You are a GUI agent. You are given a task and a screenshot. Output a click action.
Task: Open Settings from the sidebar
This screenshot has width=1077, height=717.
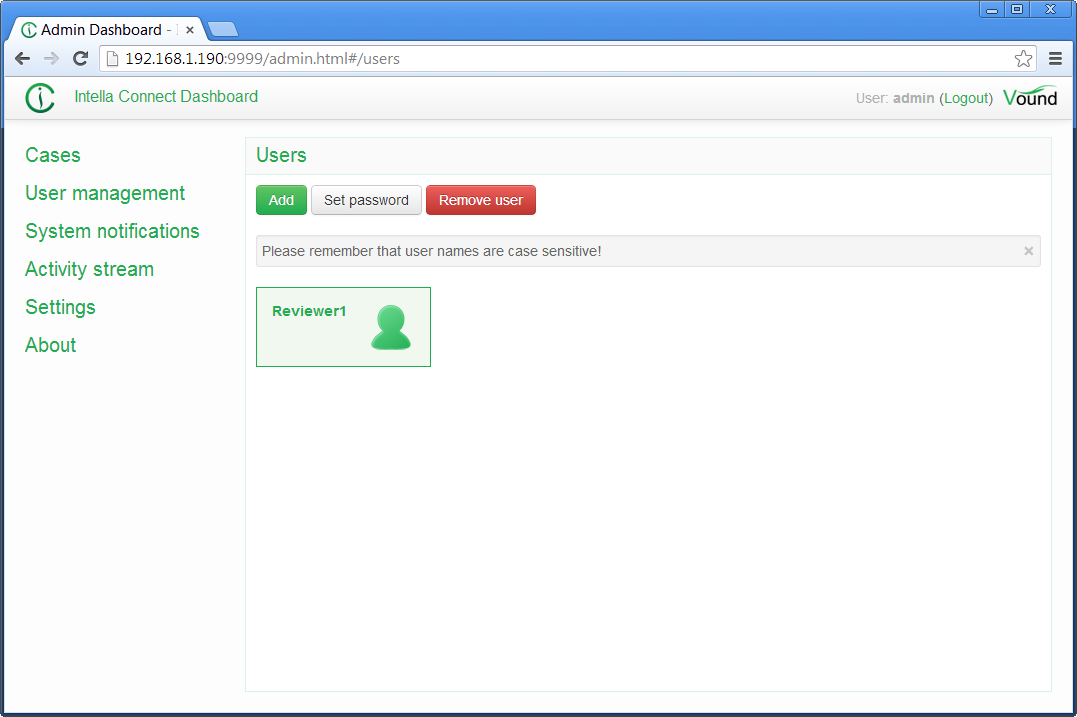(x=60, y=307)
